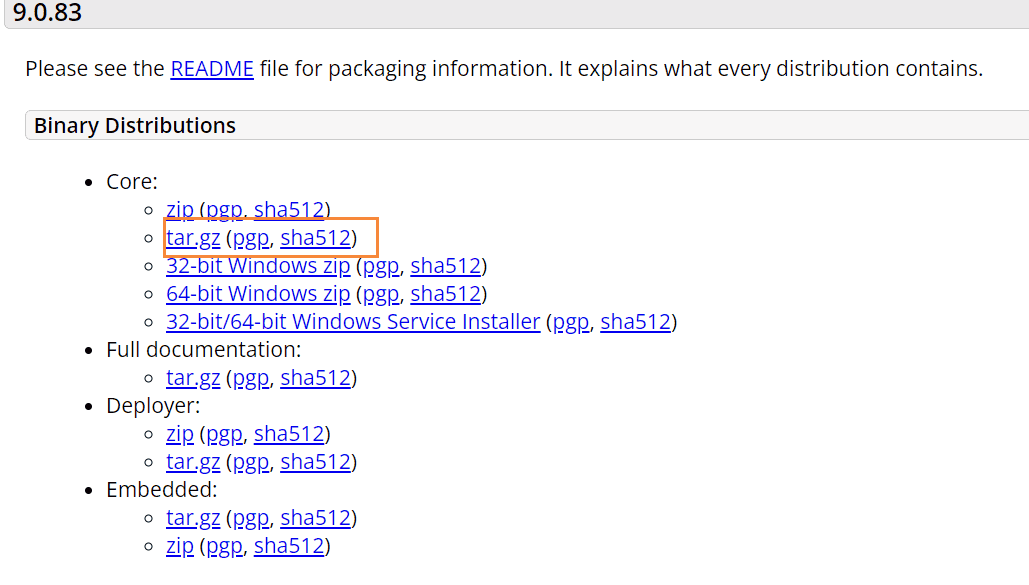This screenshot has height=585, width=1029.
Task: Click the Binary Distributions section heading
Action: (135, 126)
